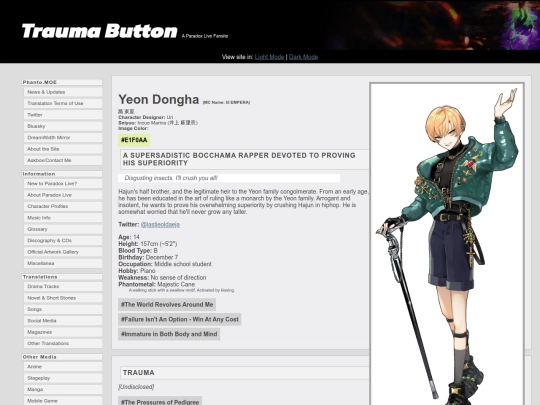Viewport: 540px width, 405px height.
Task: Click the 'Height: 157cm' line
Action: [147, 244]
